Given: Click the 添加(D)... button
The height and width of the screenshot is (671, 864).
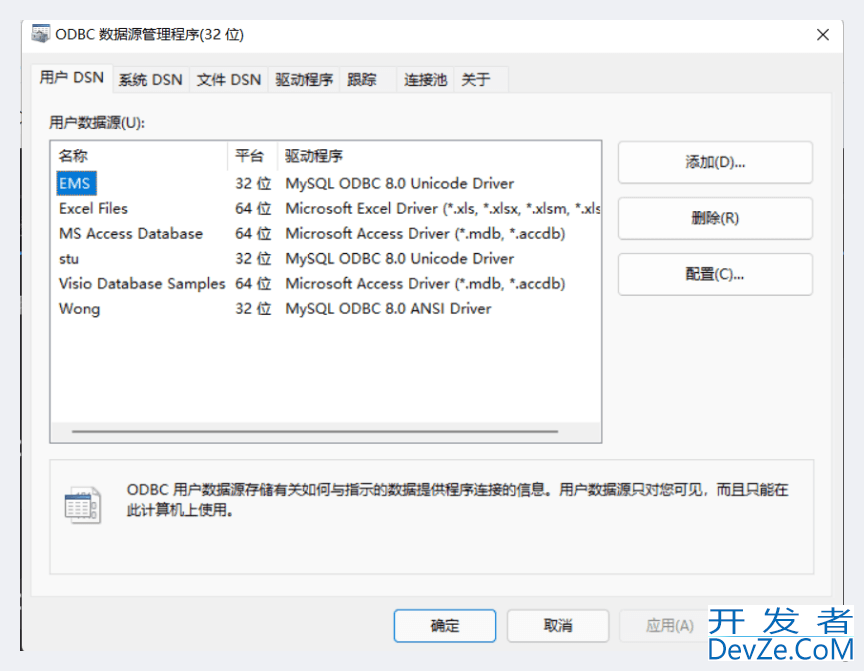Looking at the screenshot, I should (715, 162).
